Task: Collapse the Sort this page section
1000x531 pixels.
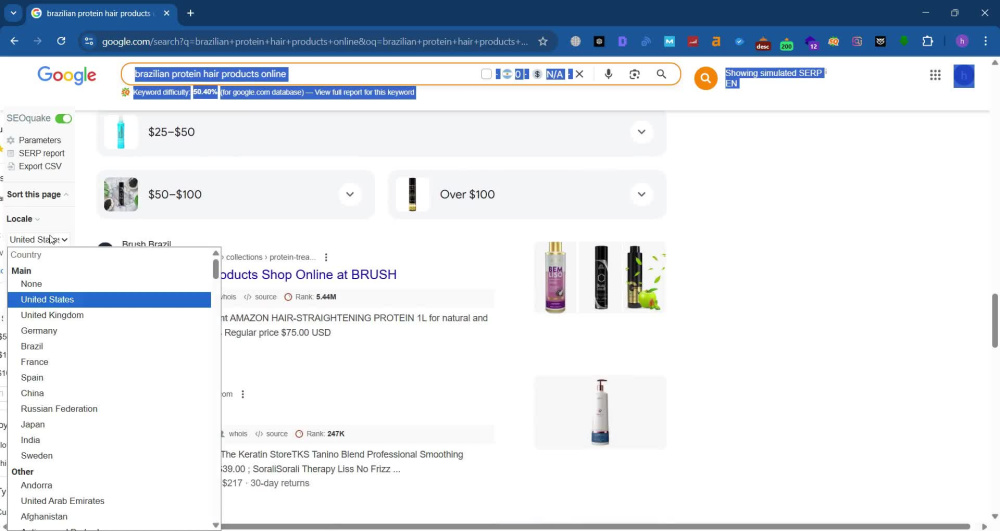Action: click(x=38, y=194)
